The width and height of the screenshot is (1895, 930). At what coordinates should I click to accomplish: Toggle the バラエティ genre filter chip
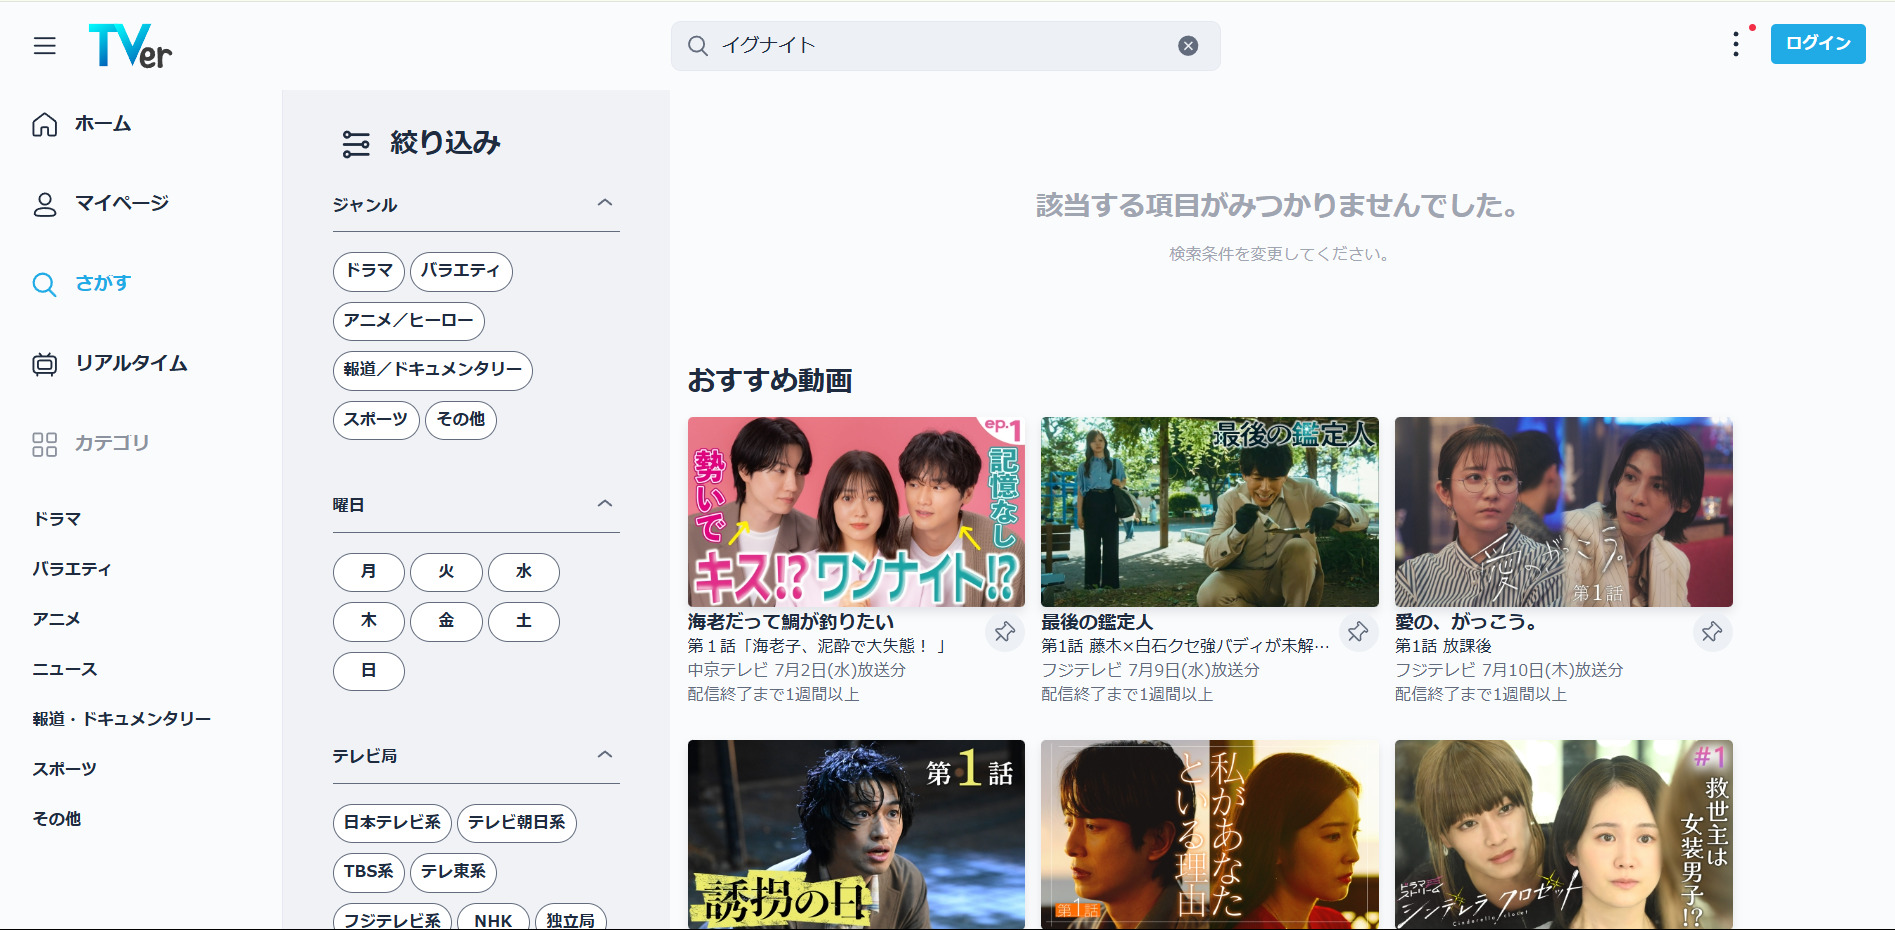[461, 271]
